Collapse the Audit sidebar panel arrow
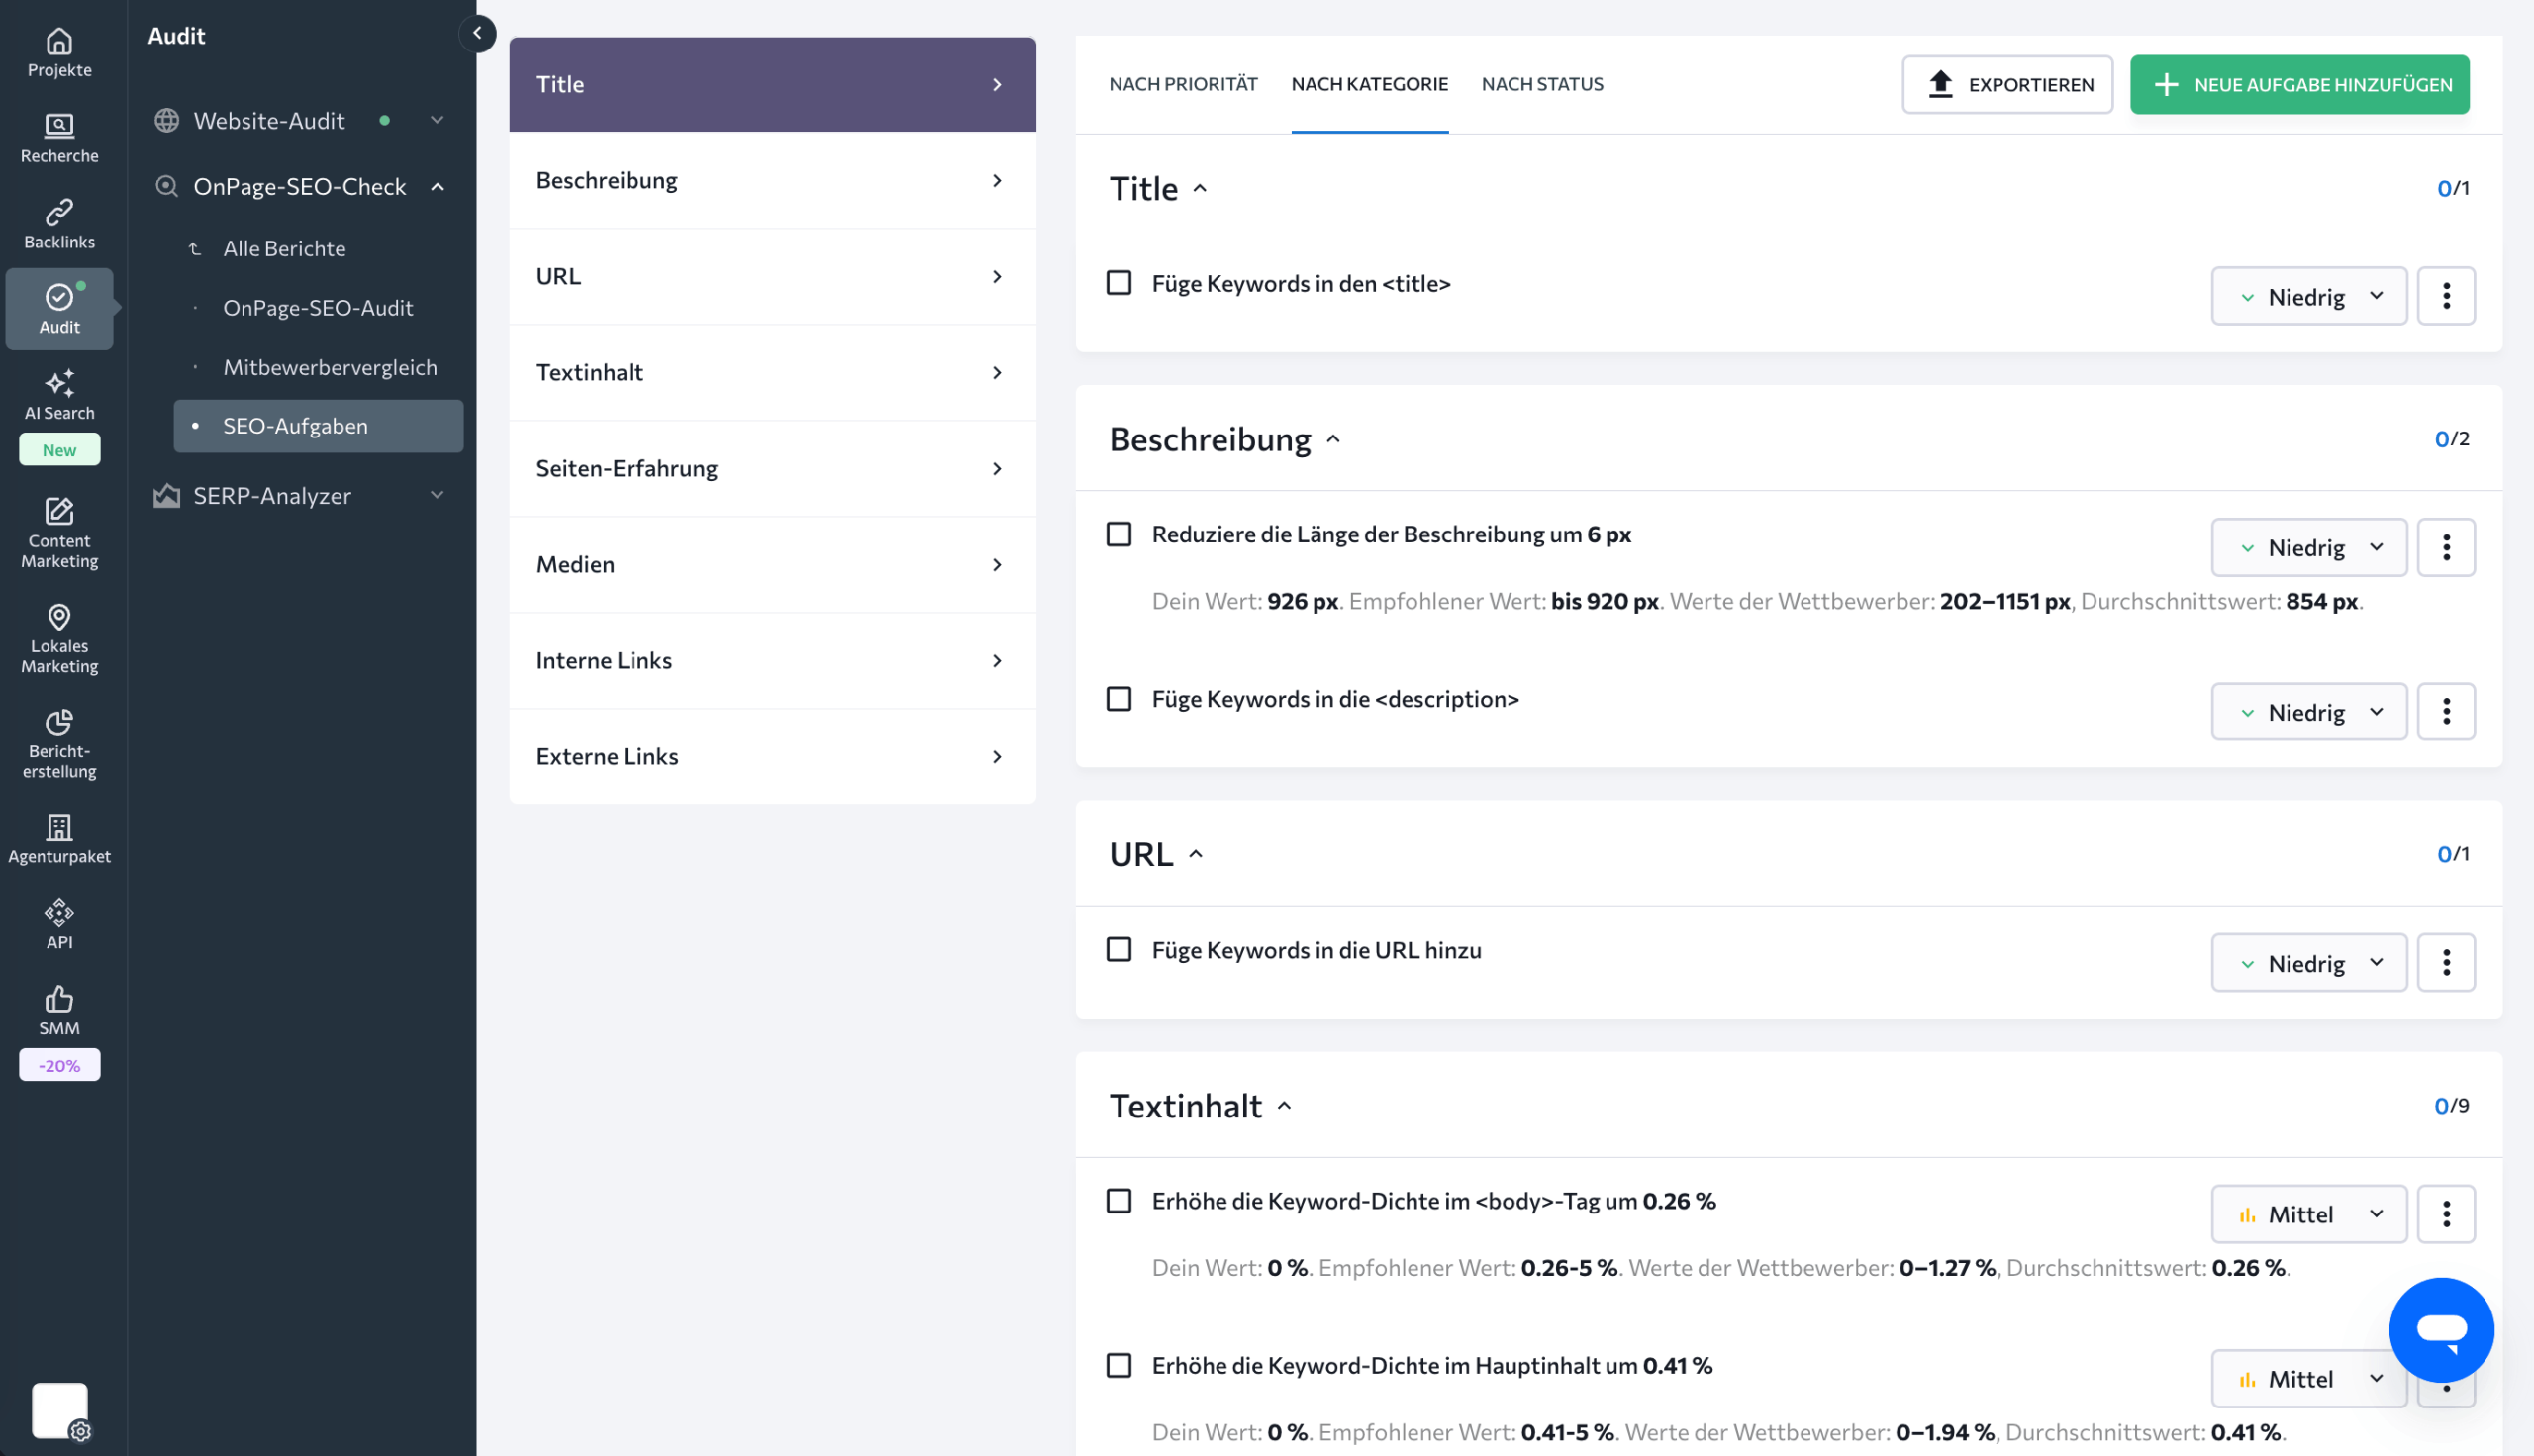Image resolution: width=2534 pixels, height=1456 pixels. tap(477, 33)
